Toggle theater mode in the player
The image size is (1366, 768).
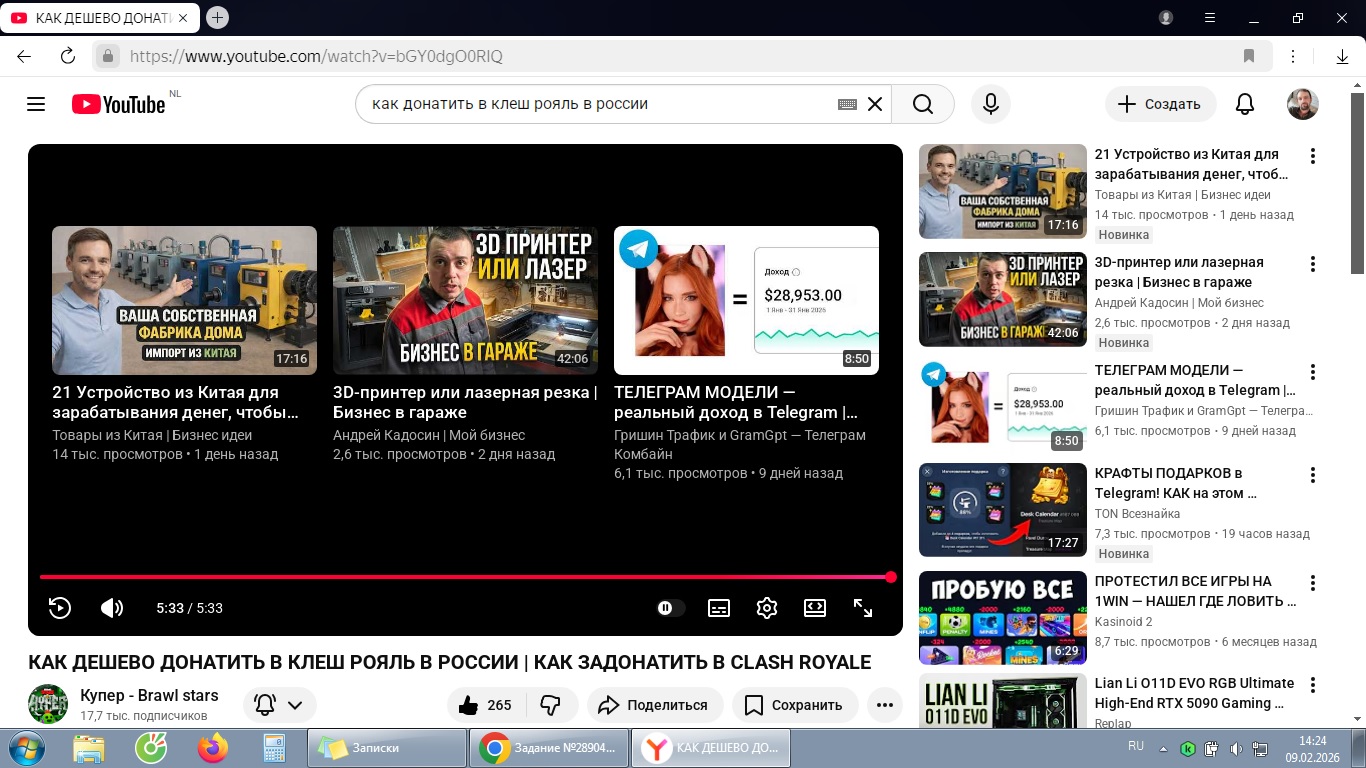pos(815,608)
